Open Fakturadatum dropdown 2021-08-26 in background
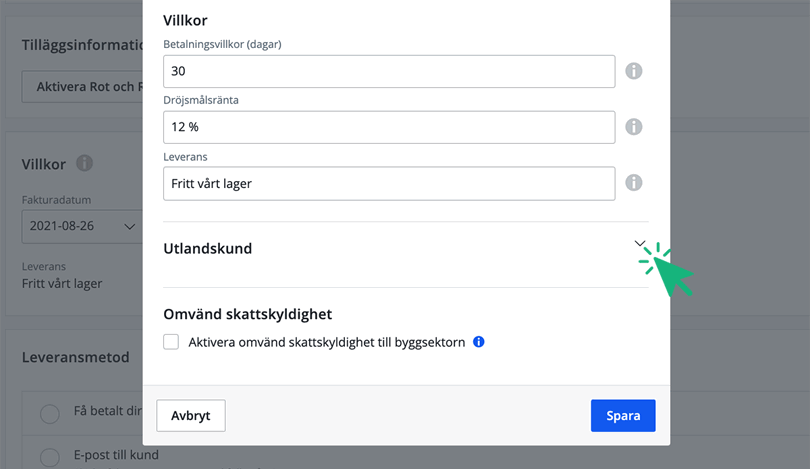Viewport: 810px width, 469px height. pos(82,226)
